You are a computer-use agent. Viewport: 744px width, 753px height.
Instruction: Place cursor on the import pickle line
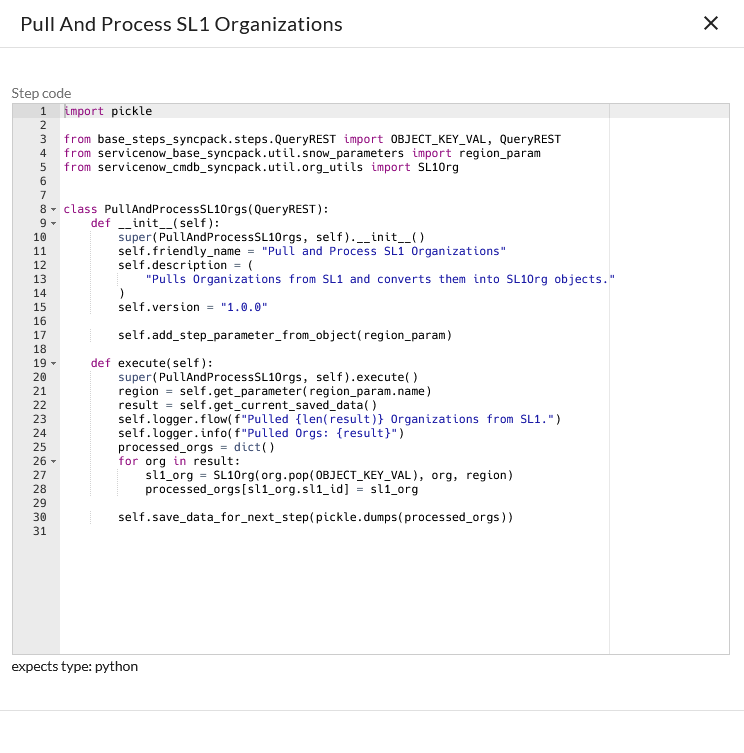108,111
